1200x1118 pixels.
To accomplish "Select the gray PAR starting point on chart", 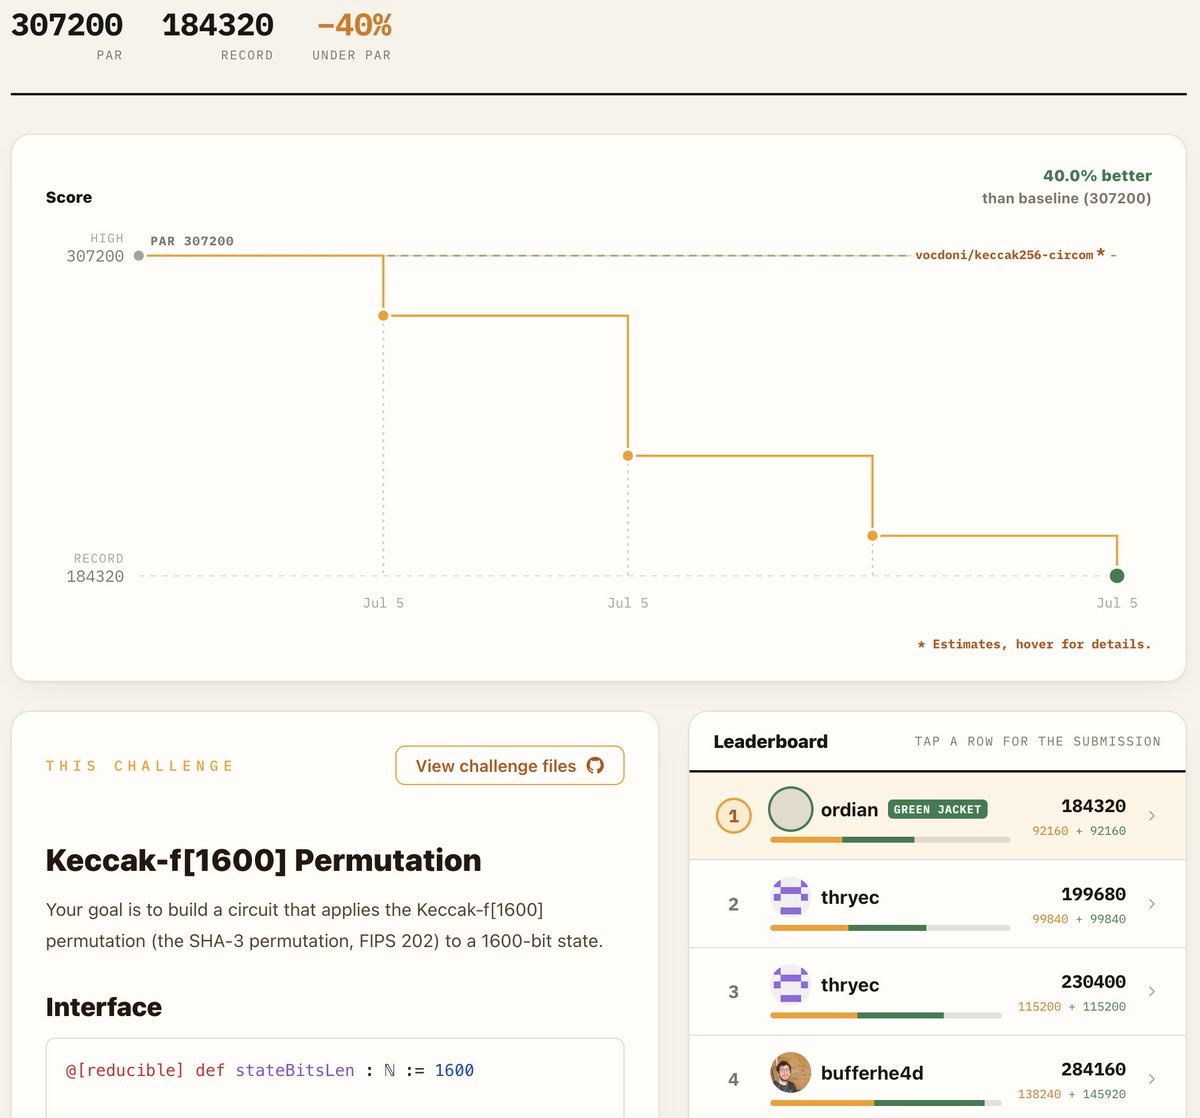I will (x=139, y=256).
